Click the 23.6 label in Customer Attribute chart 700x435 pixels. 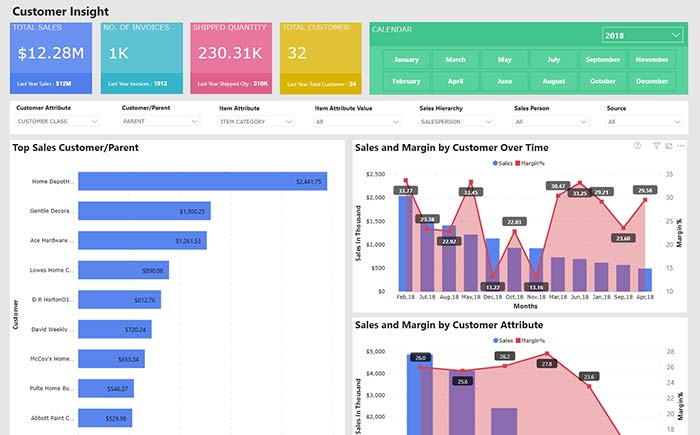(589, 376)
